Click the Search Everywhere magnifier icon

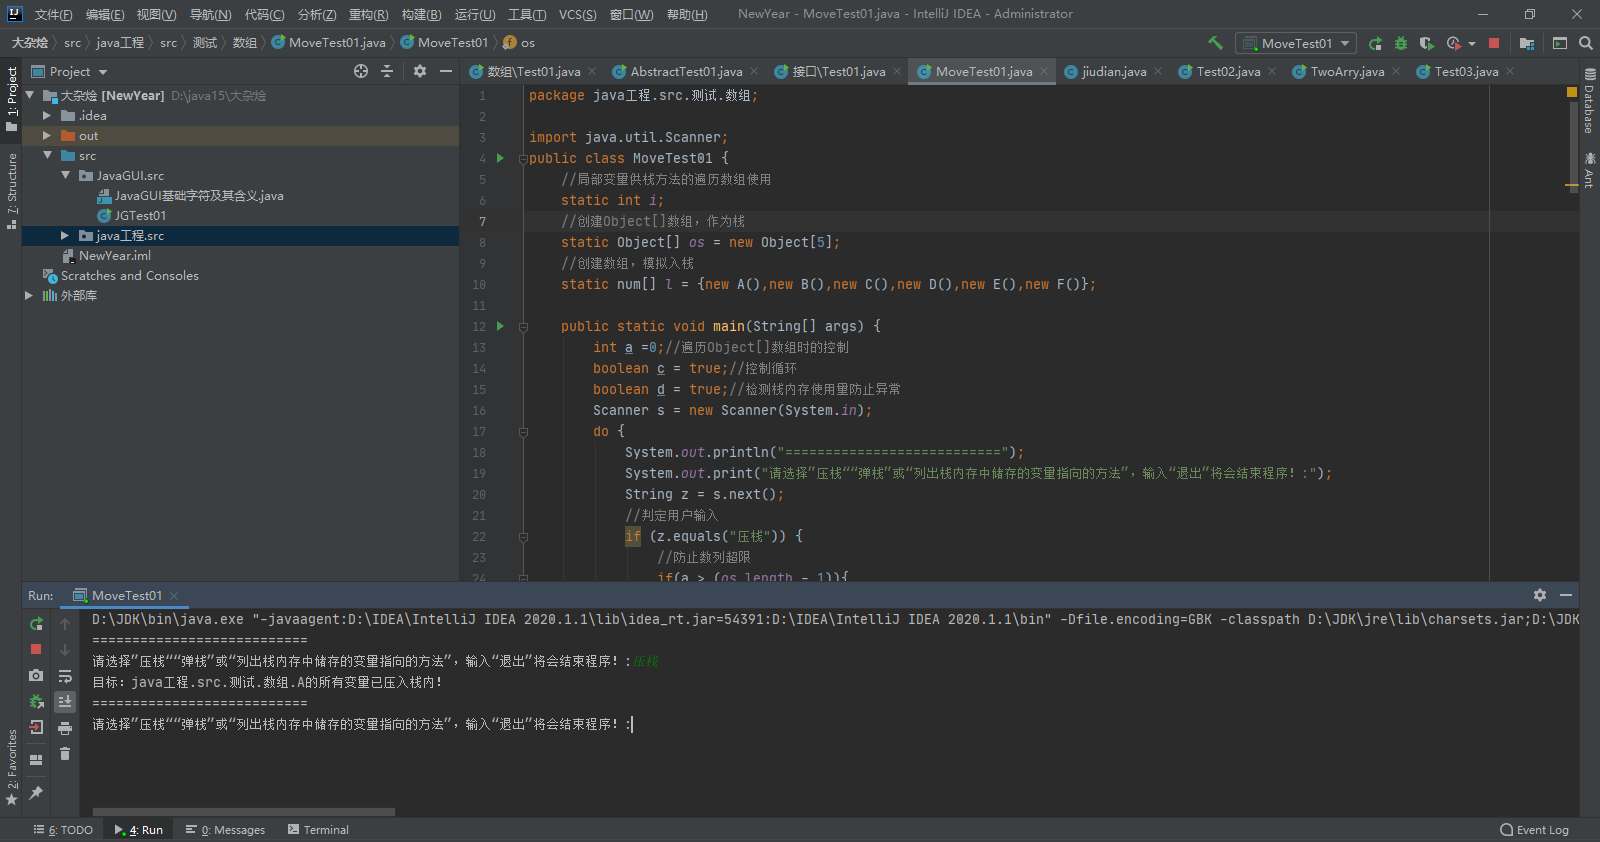(1586, 43)
